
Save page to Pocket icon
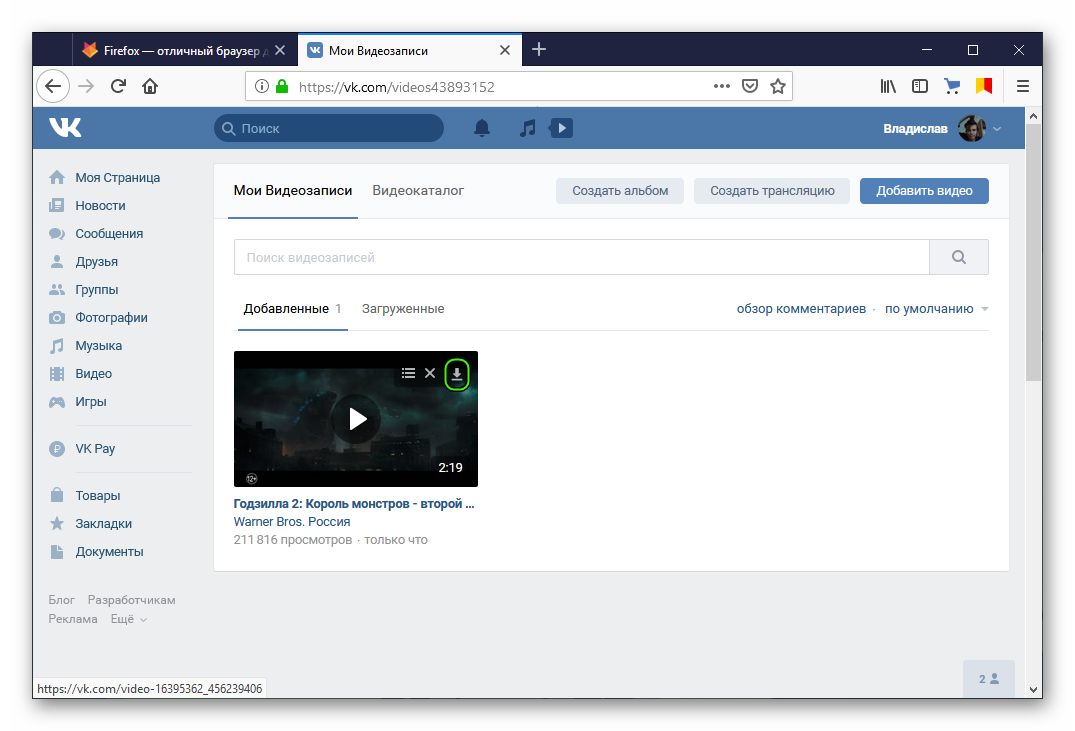click(x=750, y=86)
